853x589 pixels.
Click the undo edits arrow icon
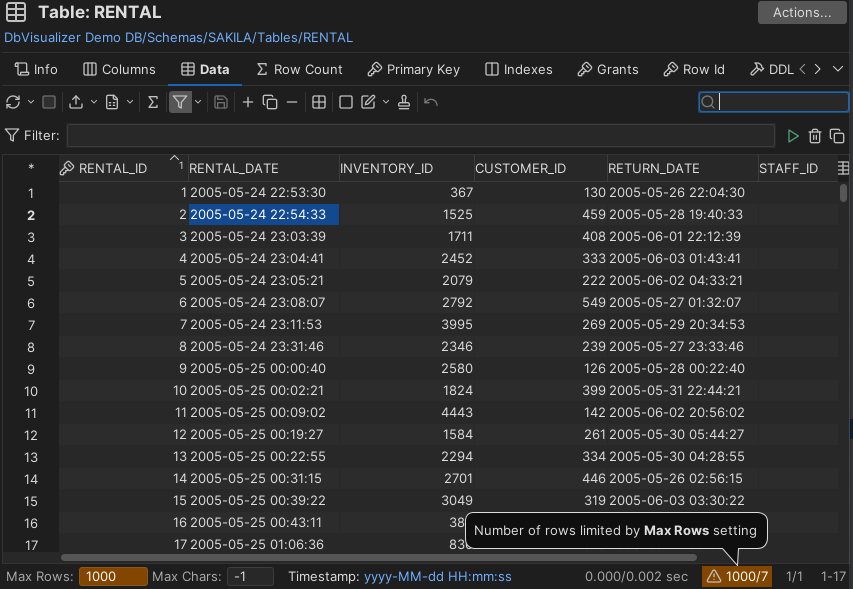431,102
